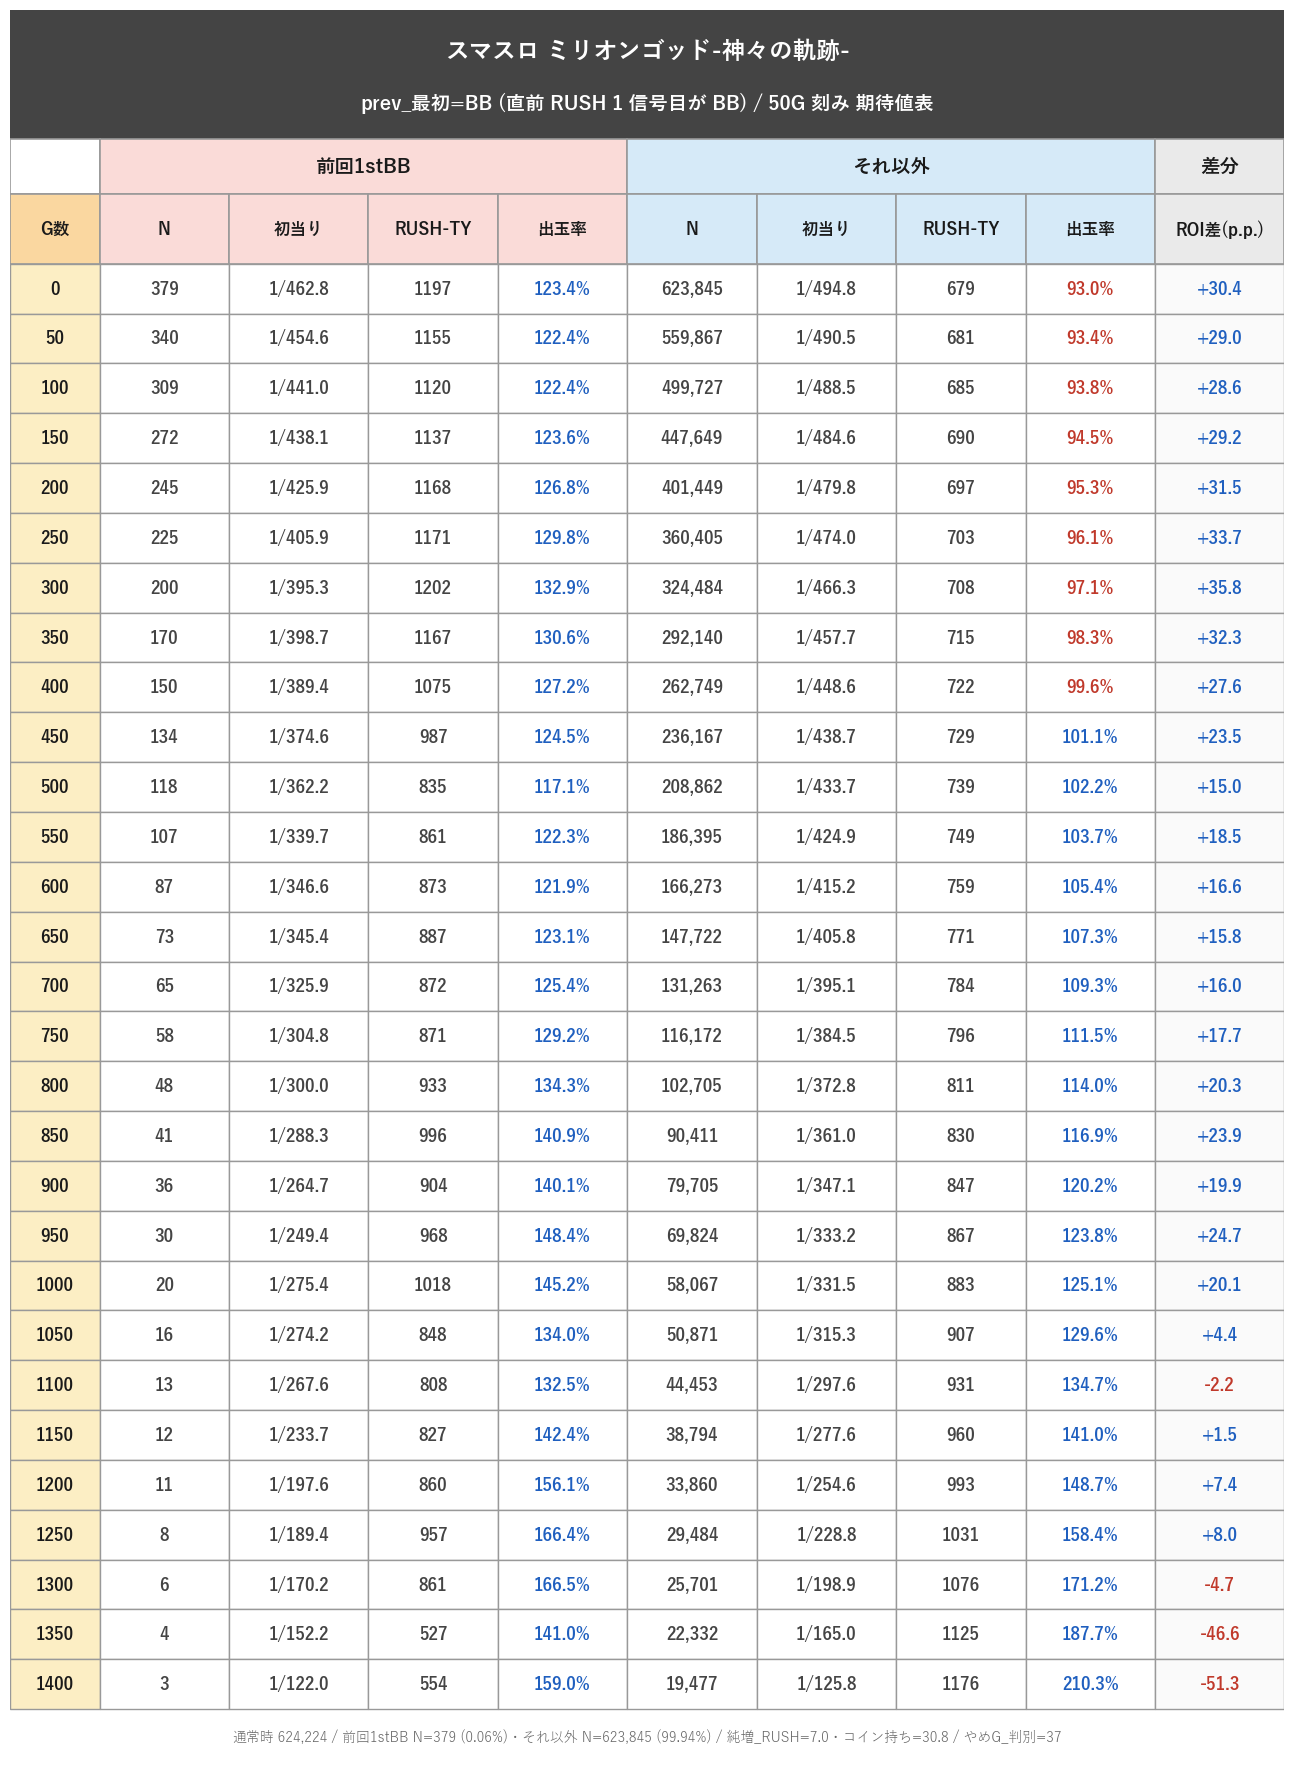Click the G数 row labeled 500
Viewport: 1294px width, 1774px height.
point(55,787)
